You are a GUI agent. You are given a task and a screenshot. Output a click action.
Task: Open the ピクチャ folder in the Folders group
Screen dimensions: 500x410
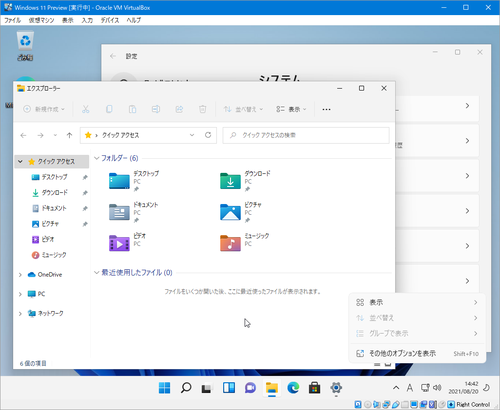241,212
